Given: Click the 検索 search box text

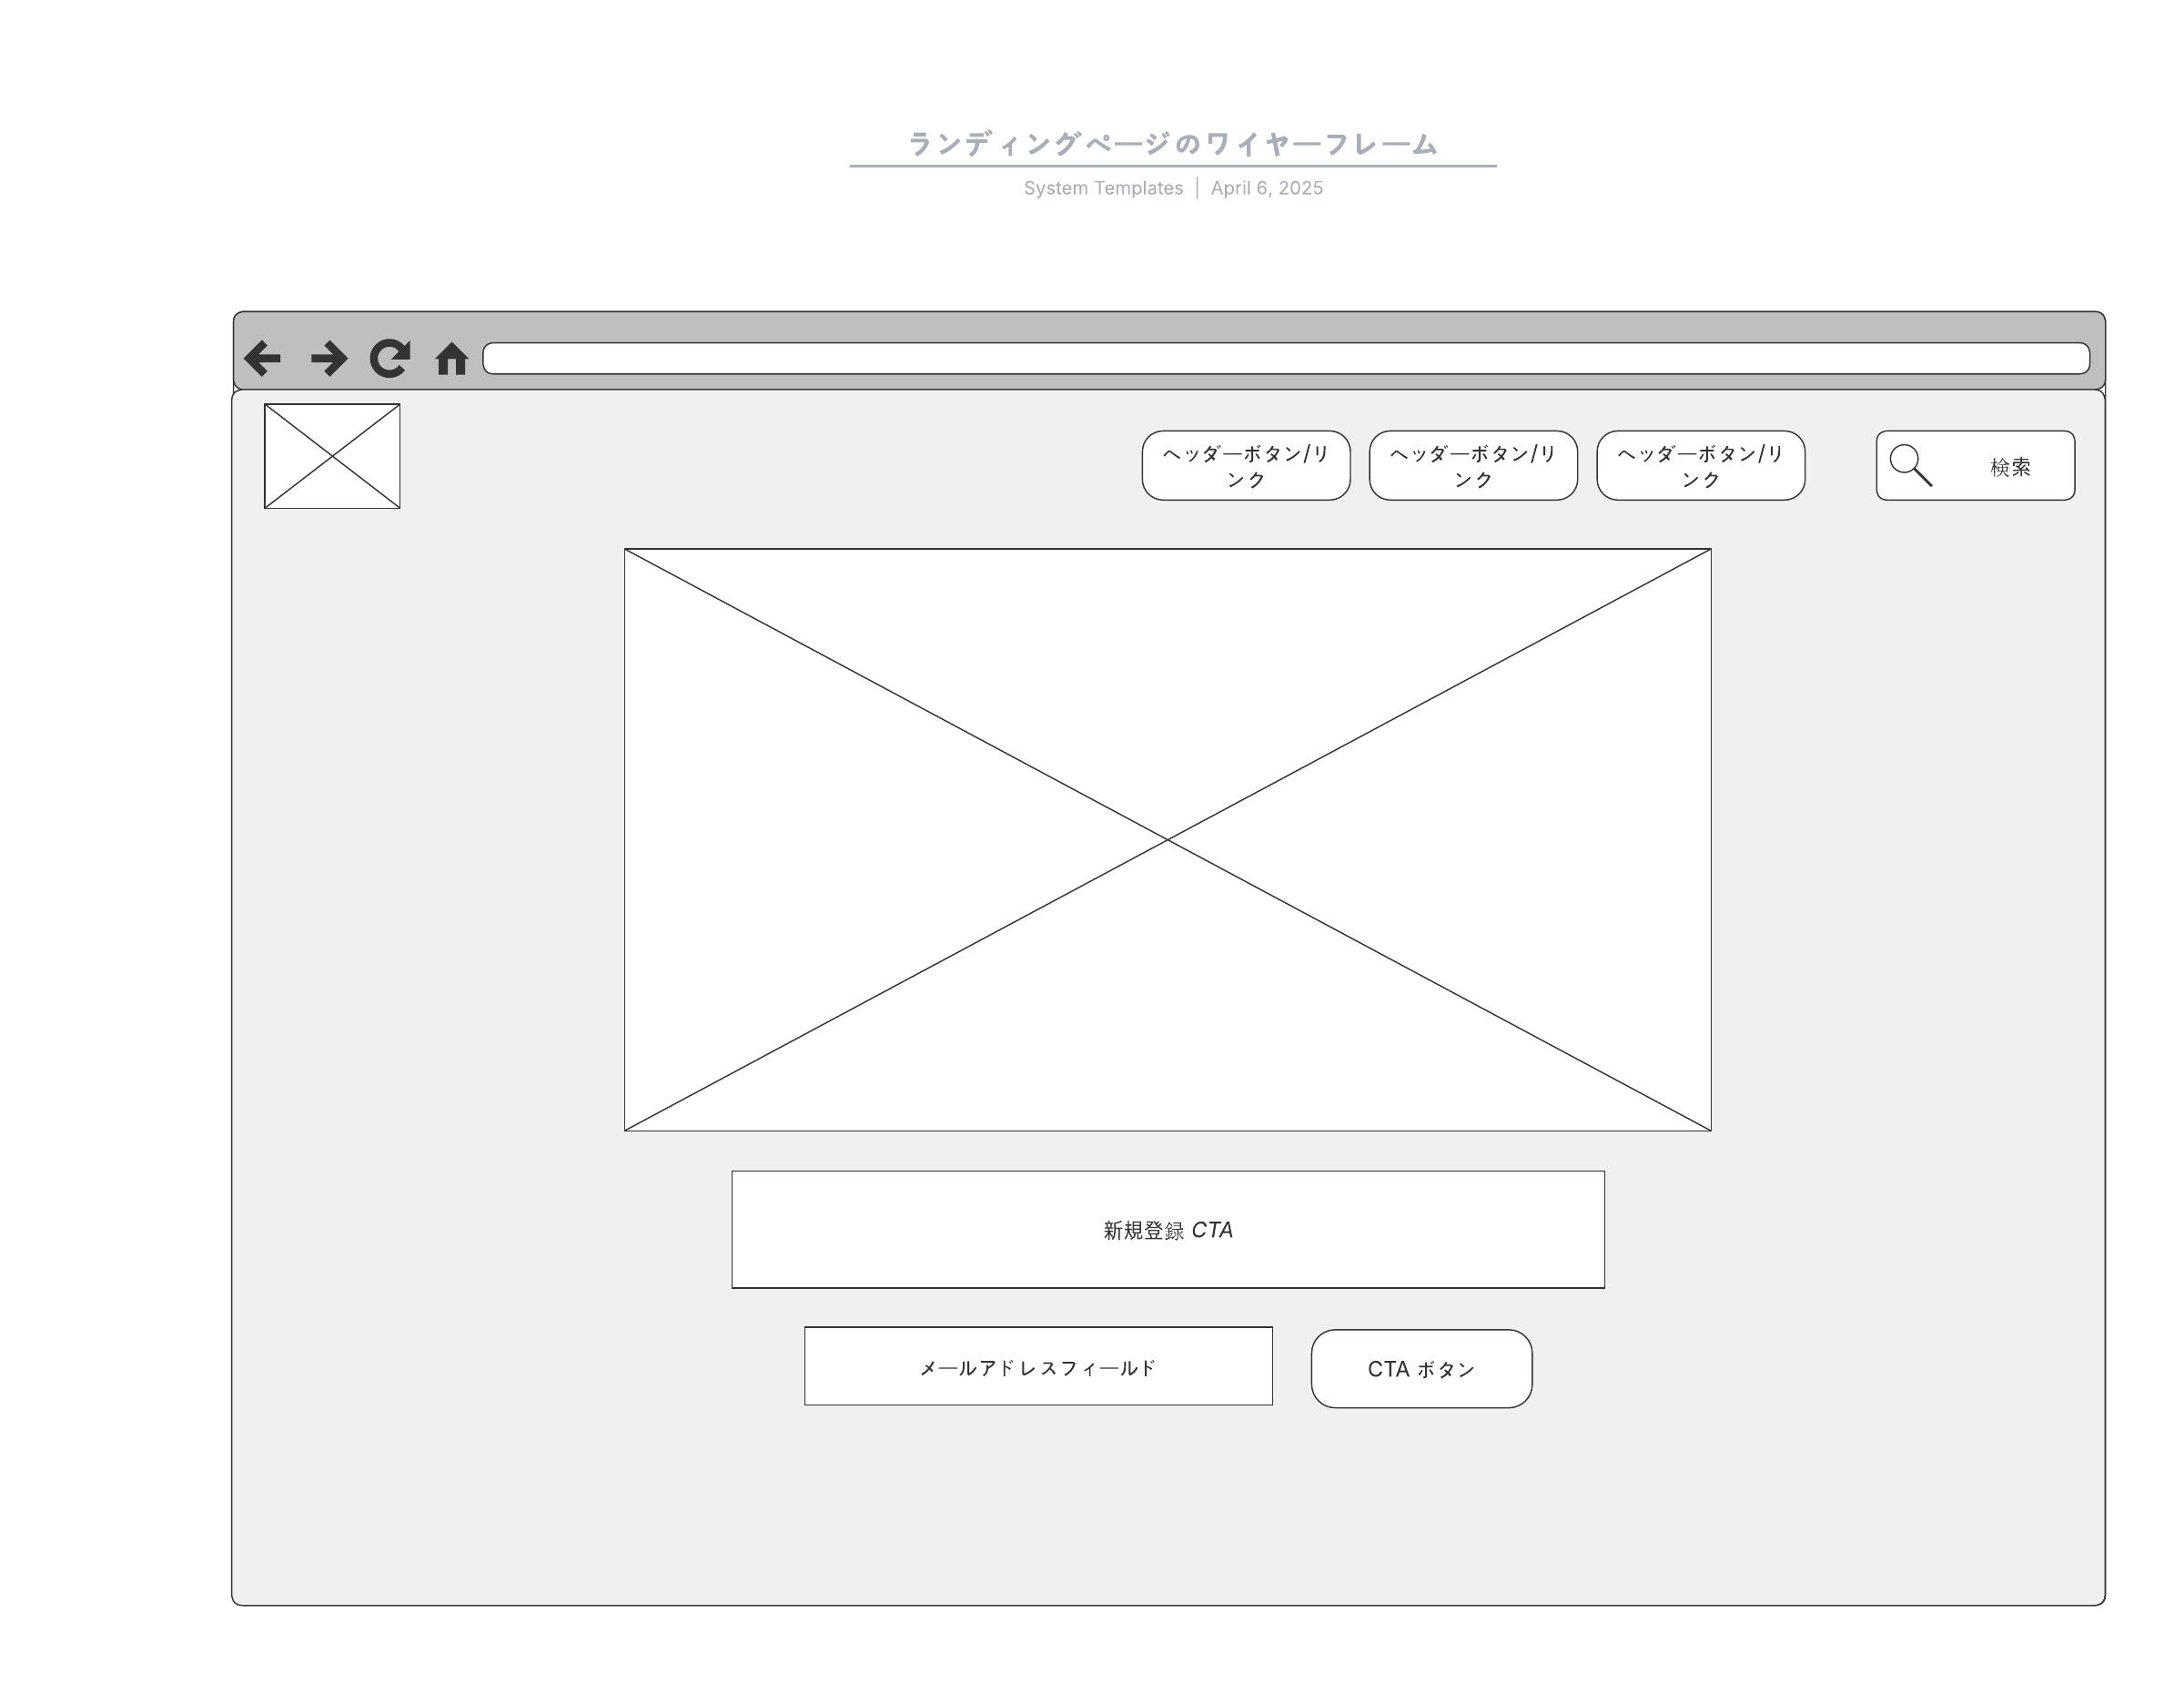Looking at the screenshot, I should pyautogui.click(x=2010, y=467).
